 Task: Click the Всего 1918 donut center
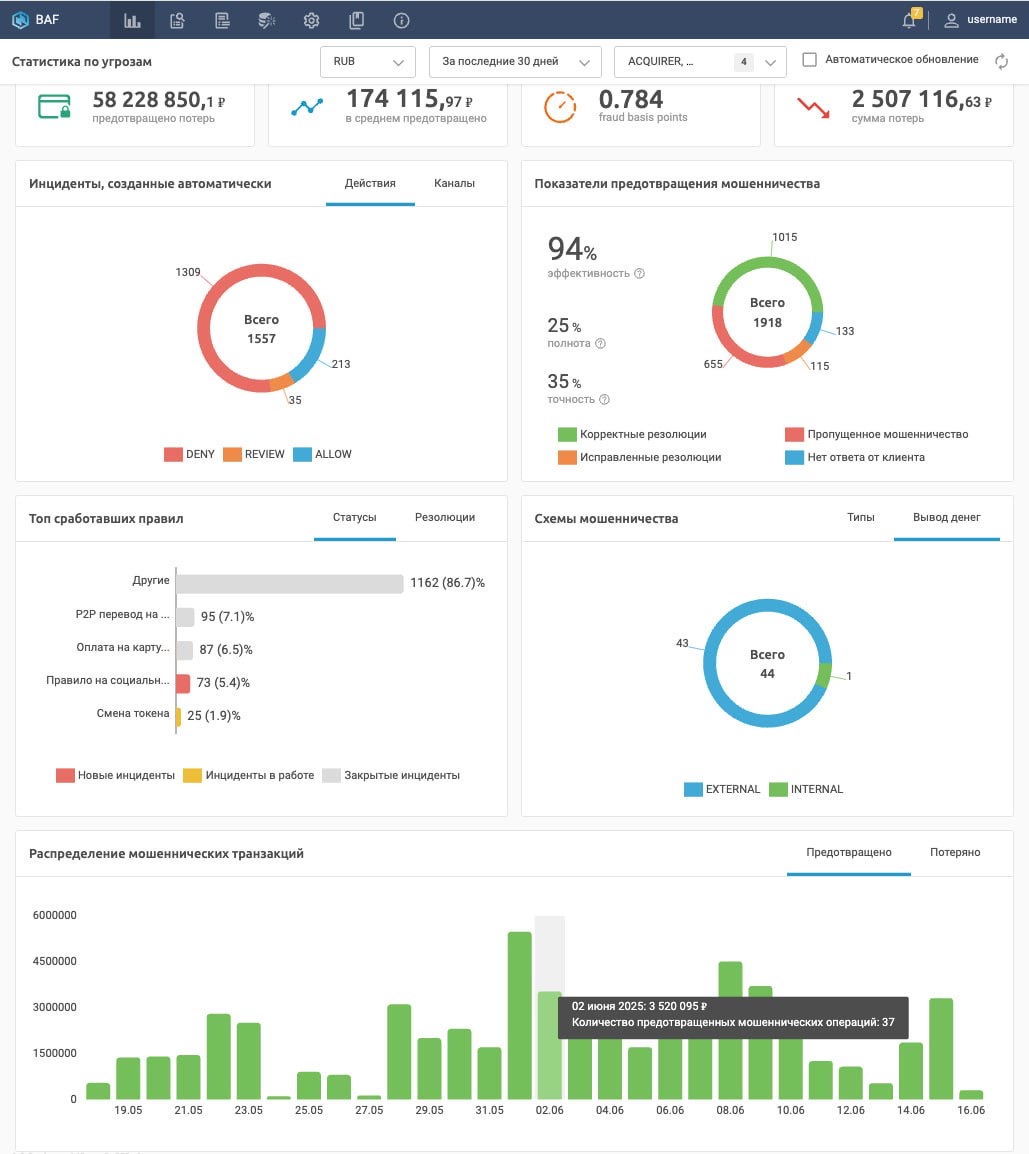(767, 312)
